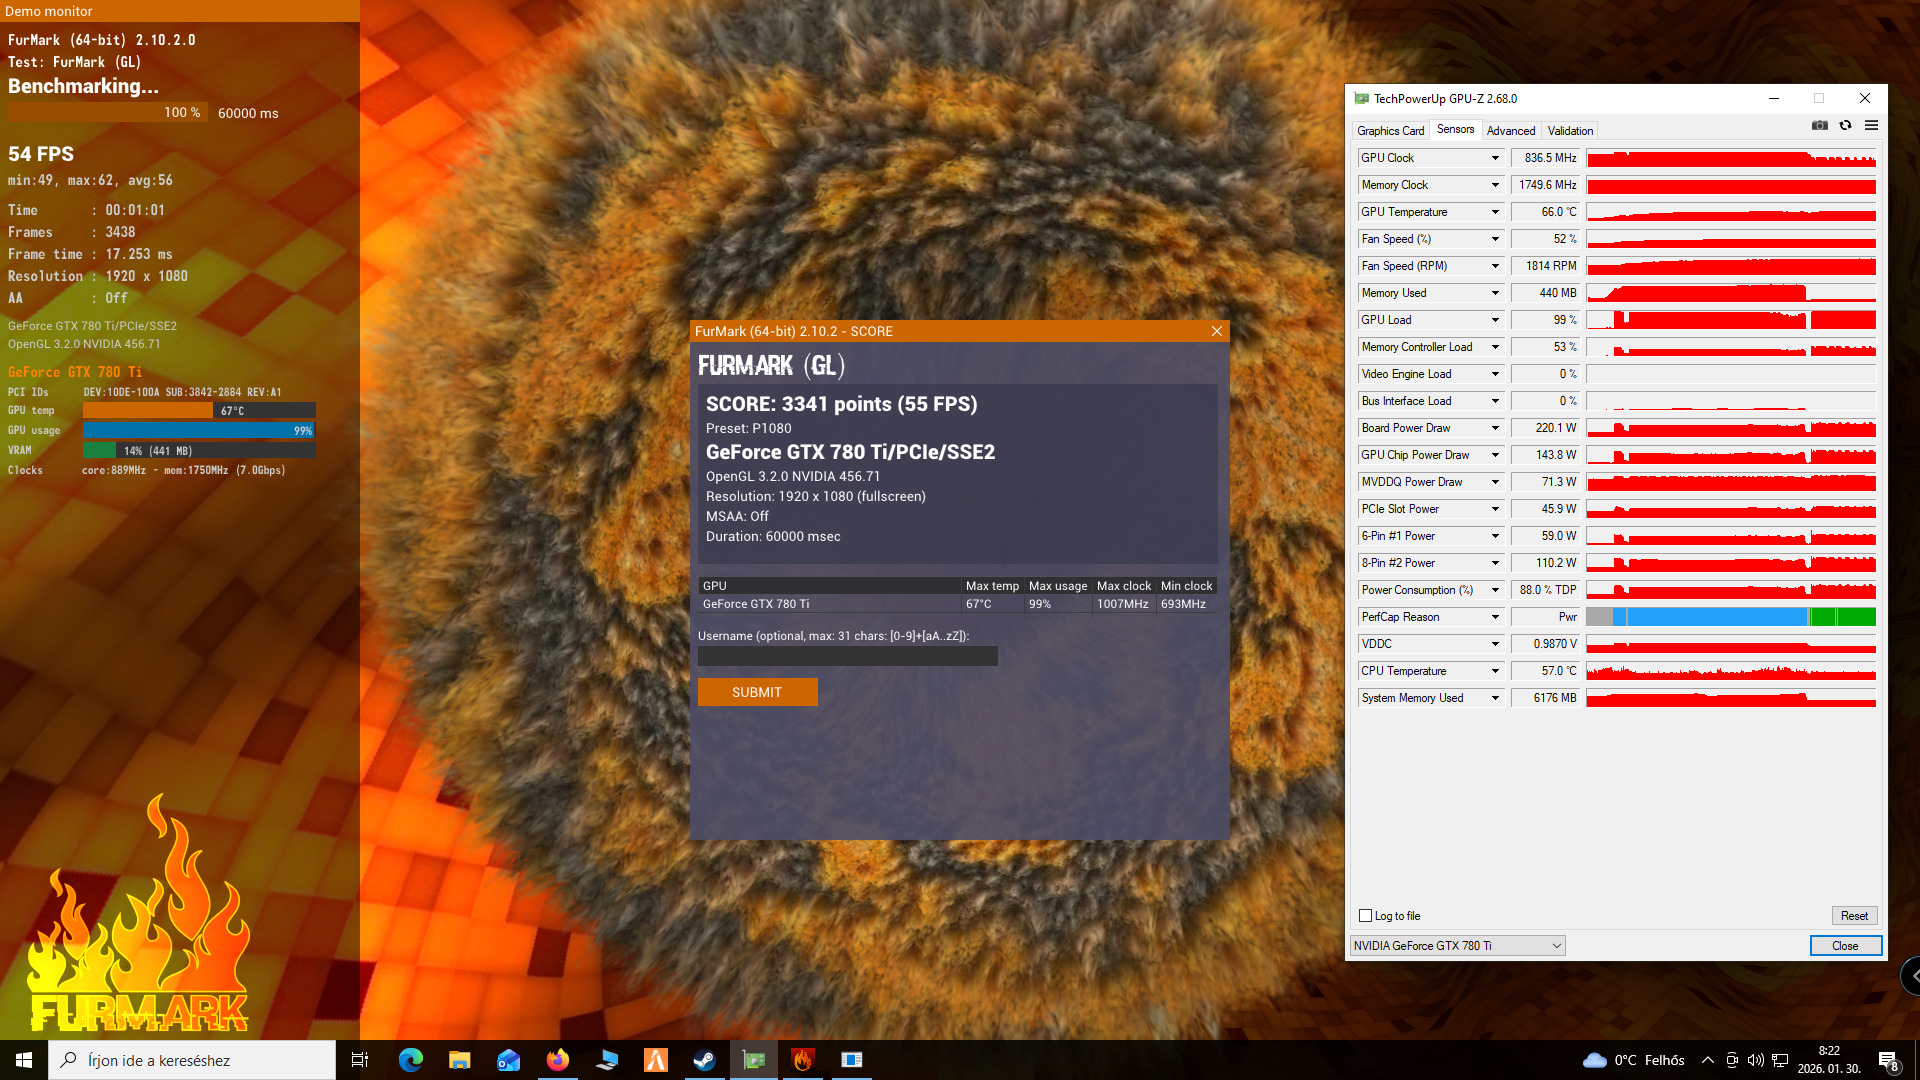Open the NVIDIA GeForce GTX 780 Ti selector
Screen dimensions: 1920x1080
click(x=1456, y=946)
